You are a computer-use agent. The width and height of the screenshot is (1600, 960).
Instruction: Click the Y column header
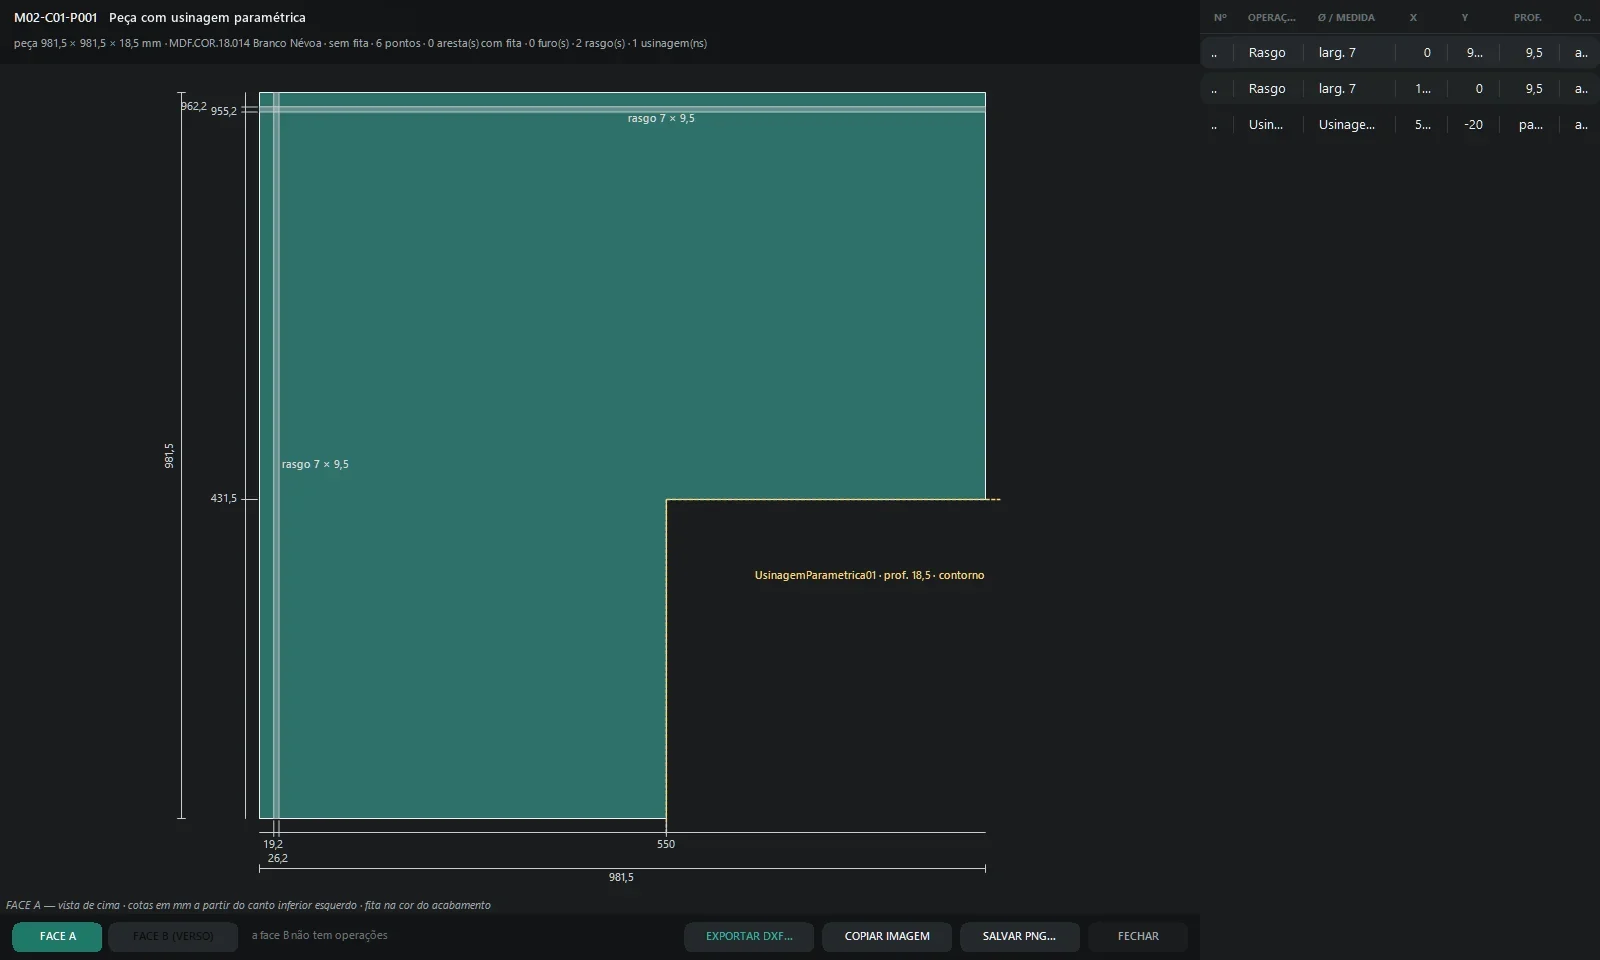point(1465,18)
